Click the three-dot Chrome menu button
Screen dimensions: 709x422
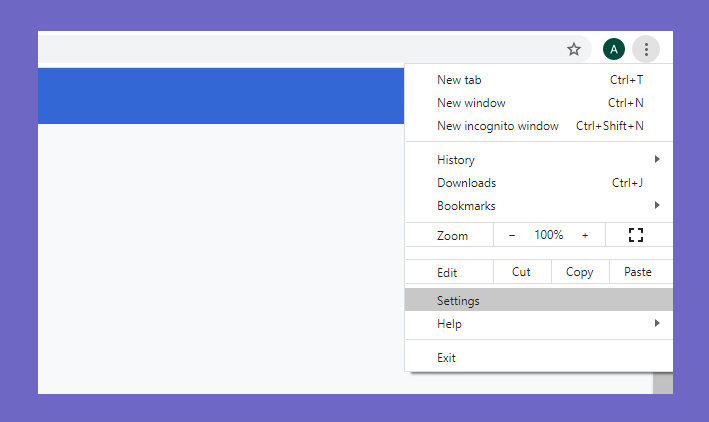tap(646, 49)
